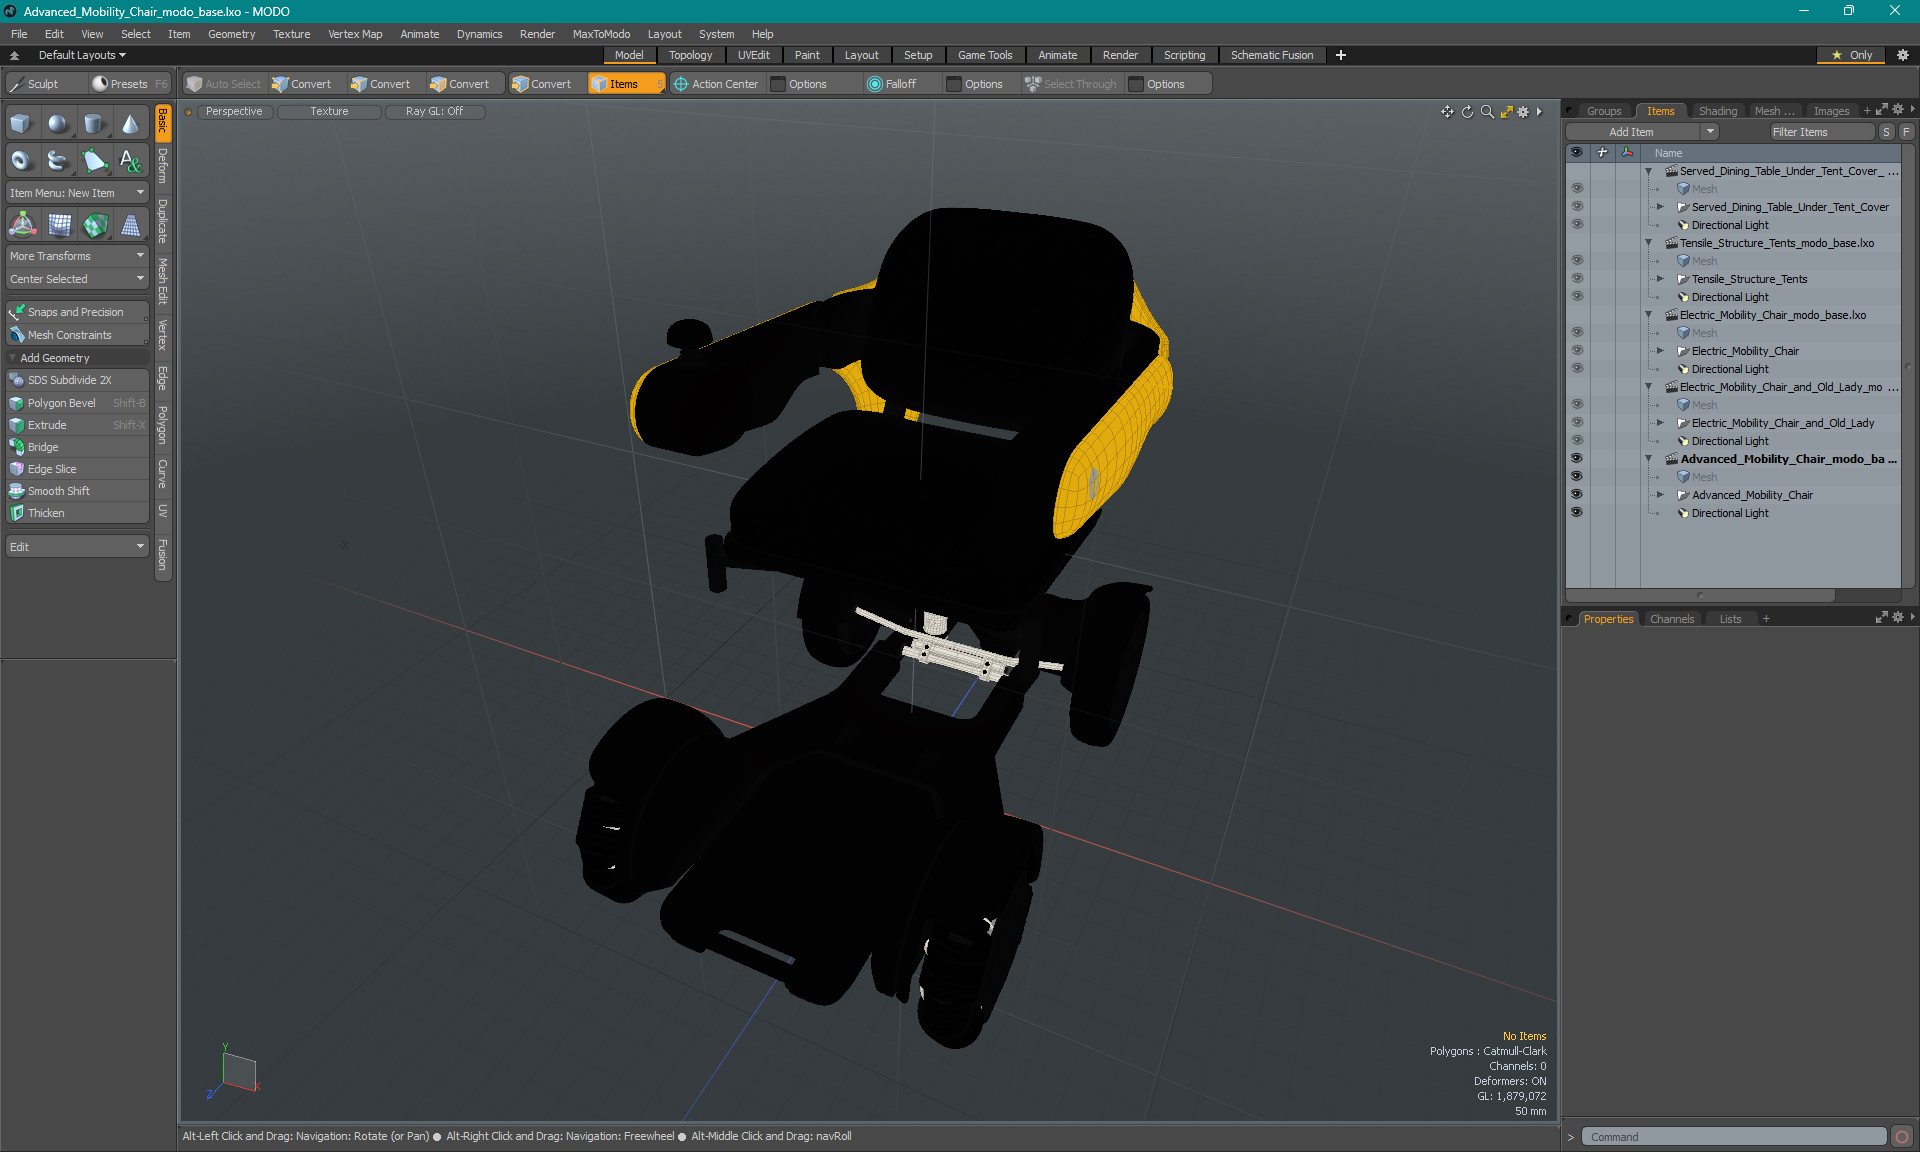Maximize viewport with expand icon
Image resolution: width=1920 pixels, height=1152 pixels.
point(1505,112)
